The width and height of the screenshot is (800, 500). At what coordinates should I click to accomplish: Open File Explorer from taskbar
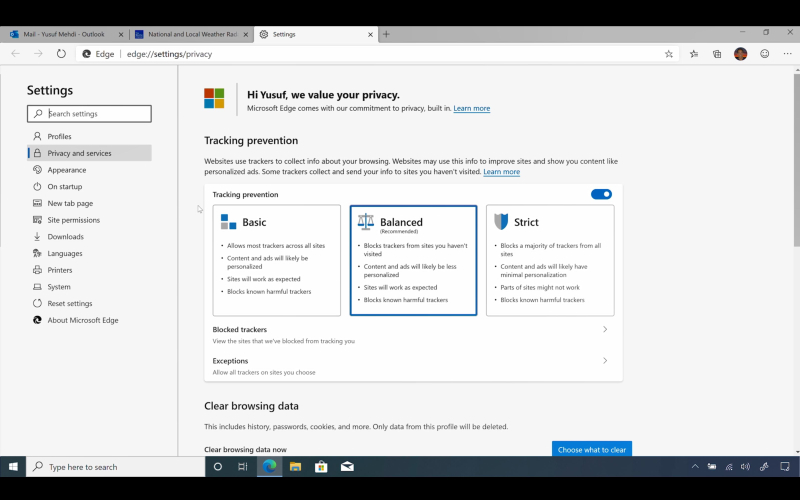[x=295, y=467]
